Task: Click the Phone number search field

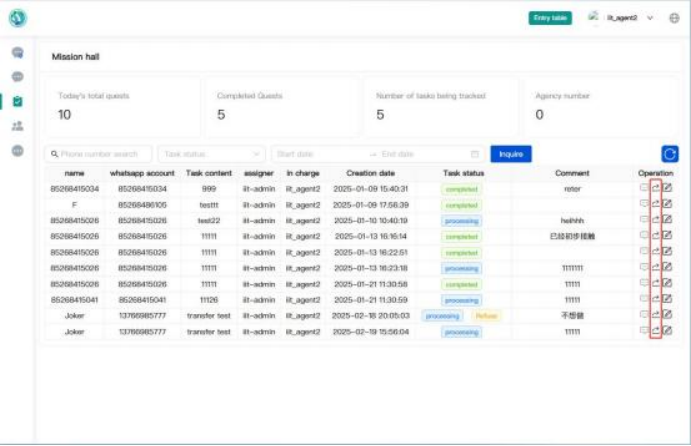Action: 99,154
